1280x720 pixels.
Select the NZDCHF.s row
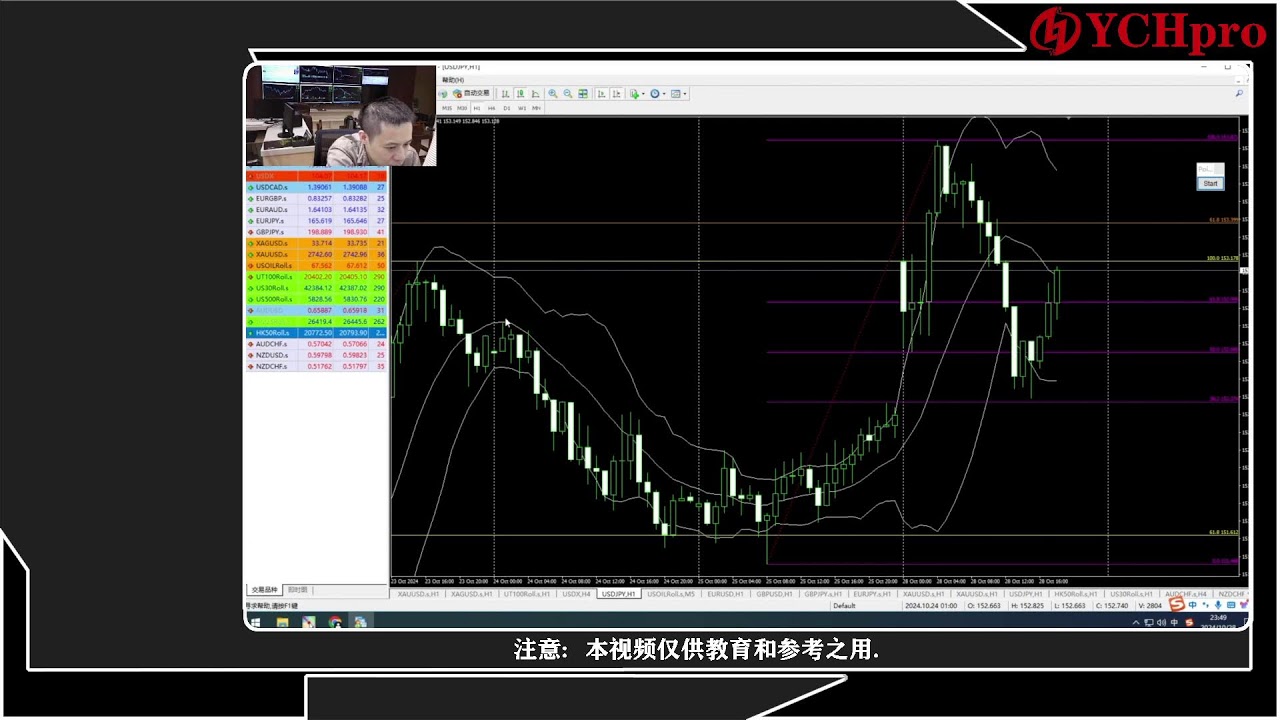click(316, 366)
